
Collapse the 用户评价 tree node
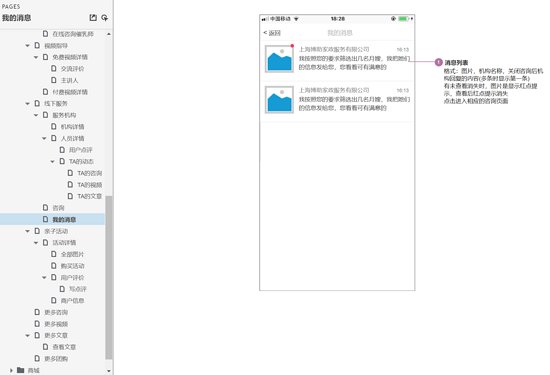tap(44, 277)
